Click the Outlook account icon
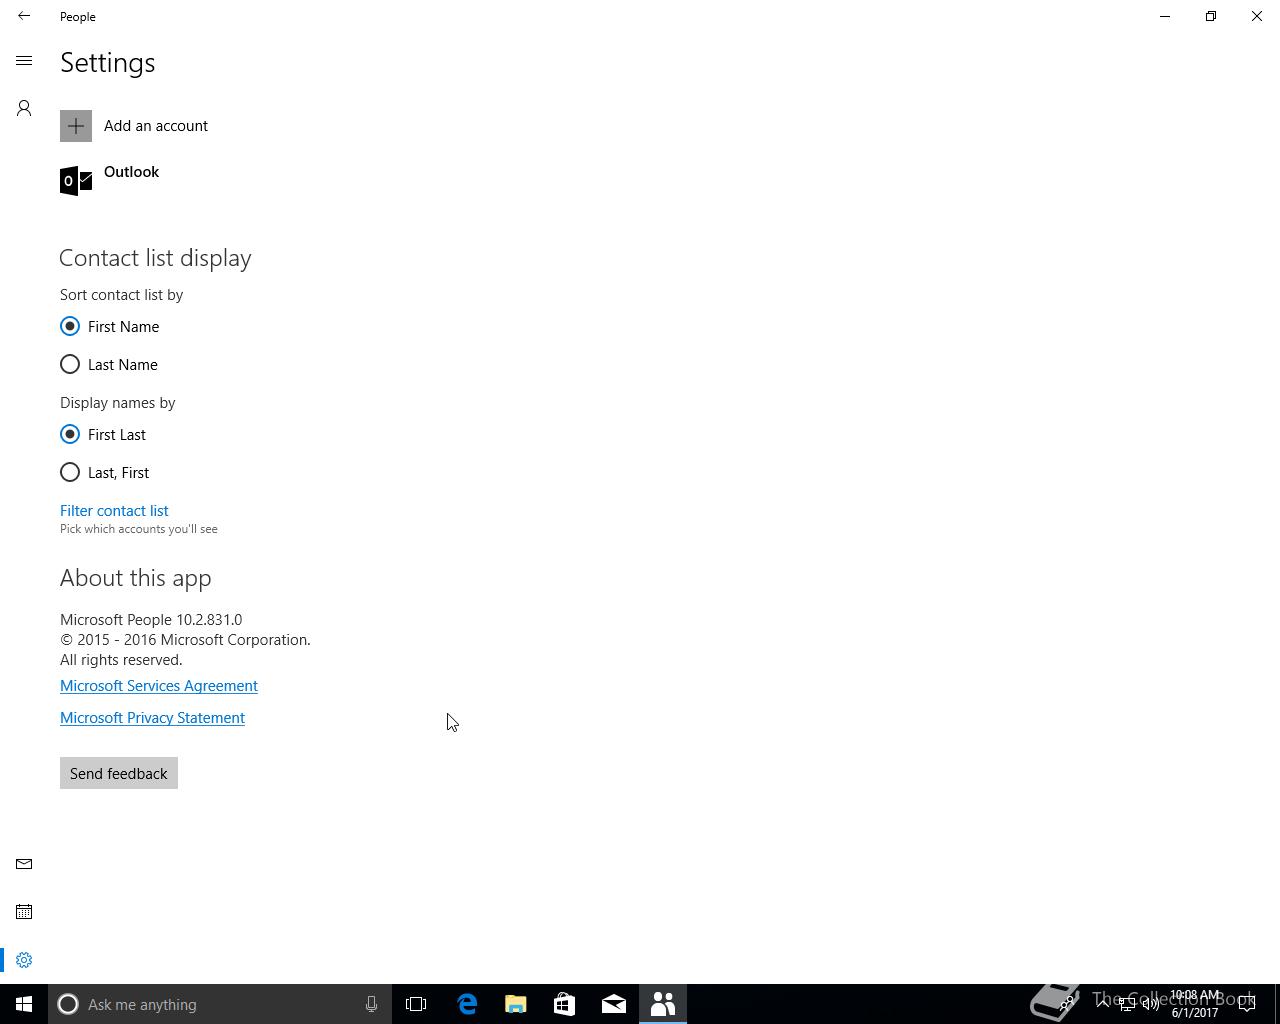 coord(76,180)
